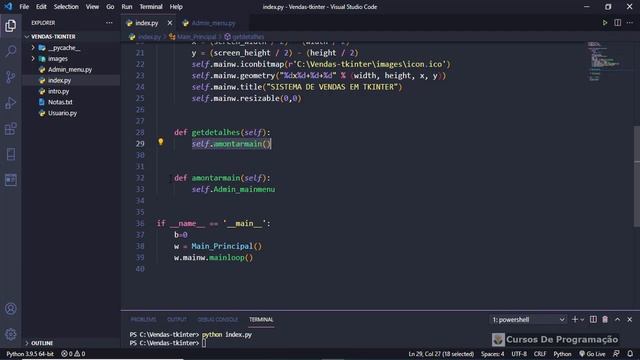
Task: Click the editor vertical scrollbar
Action: click(637, 176)
